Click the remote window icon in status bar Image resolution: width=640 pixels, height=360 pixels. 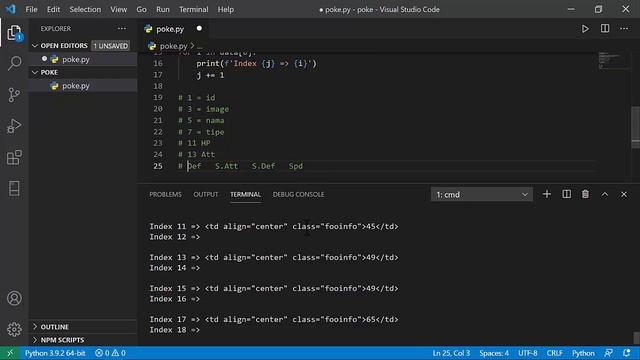click(x=10, y=353)
